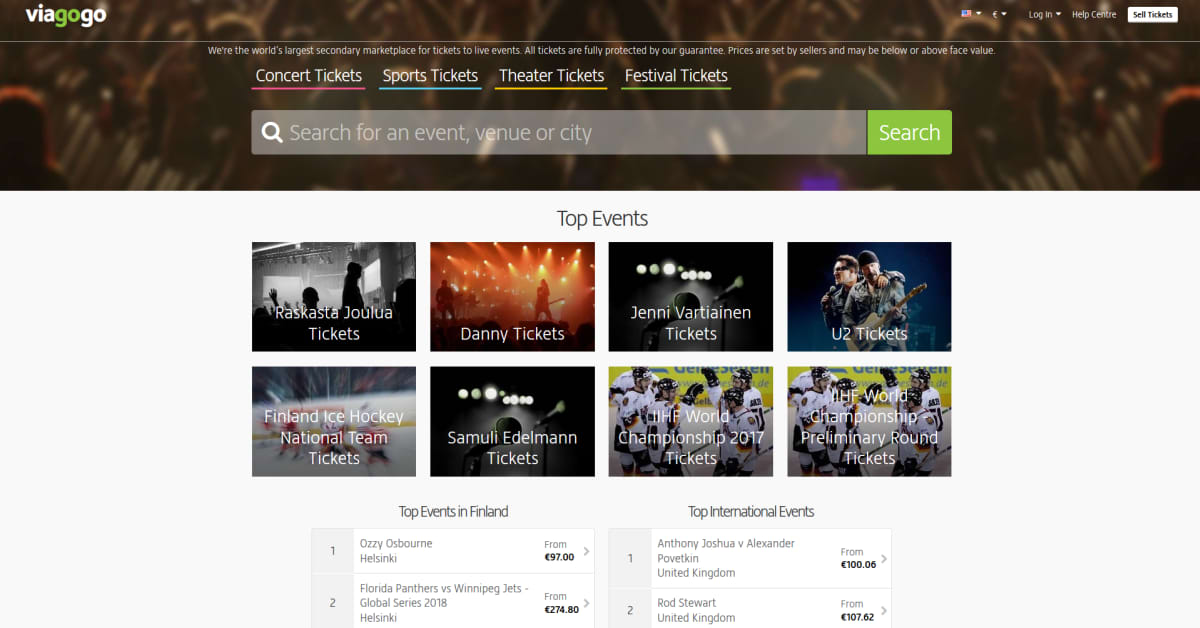Click the arrow on the Ozzy Osbourne row
Screen dimensions: 1200x628
point(586,551)
